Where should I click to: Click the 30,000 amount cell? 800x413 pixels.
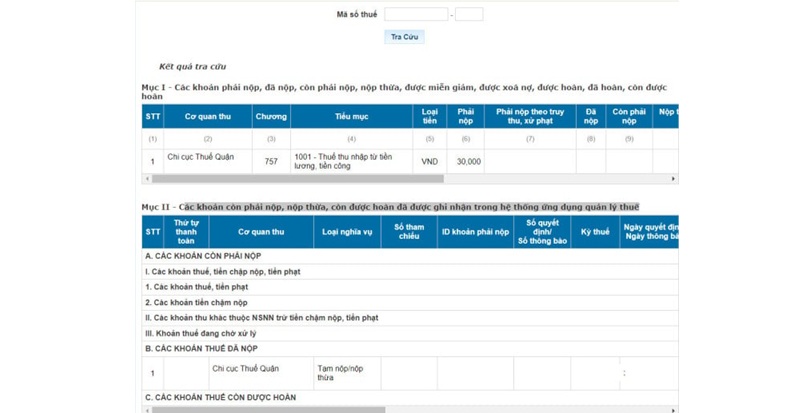pos(468,161)
